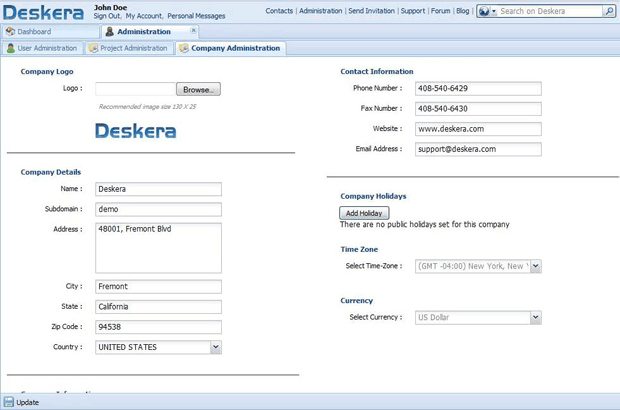The width and height of the screenshot is (620, 410).
Task: Expand the search scope dropdown arrow
Action: 494,12
